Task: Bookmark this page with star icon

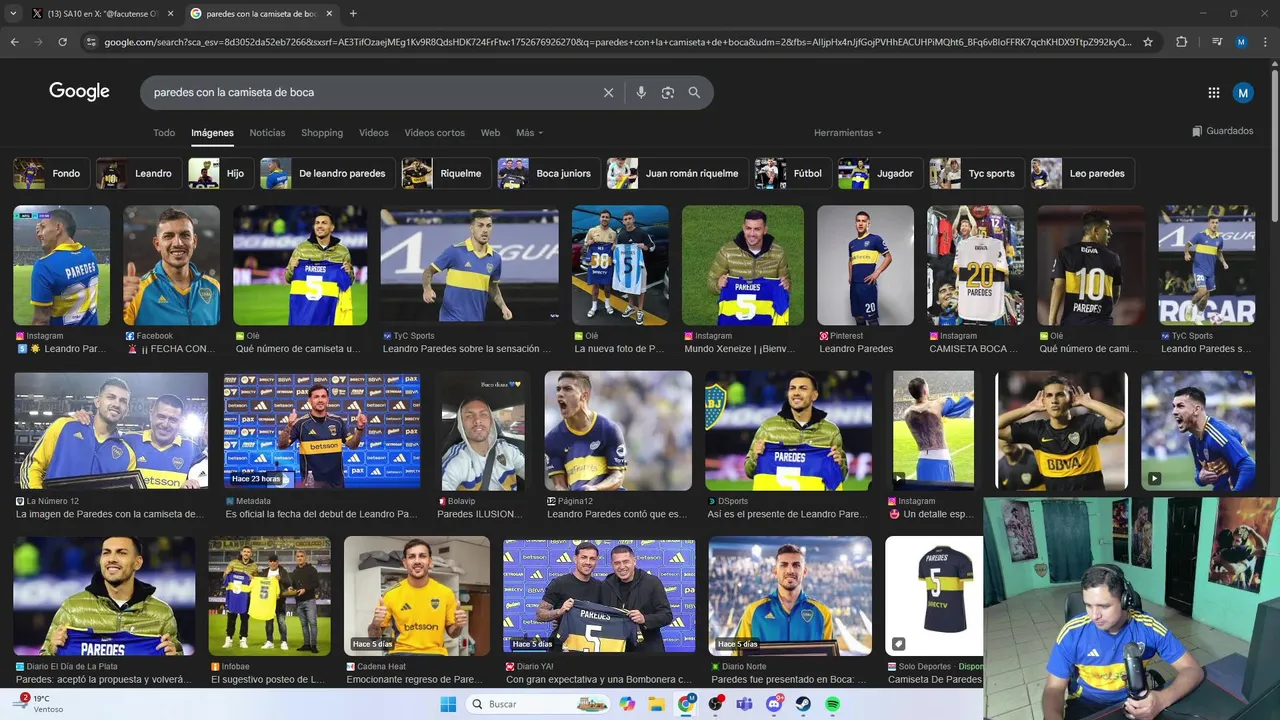Action: [1148, 42]
